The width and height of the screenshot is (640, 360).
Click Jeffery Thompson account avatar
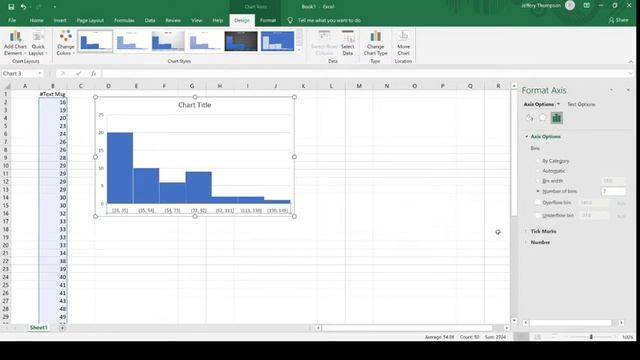tap(570, 5)
